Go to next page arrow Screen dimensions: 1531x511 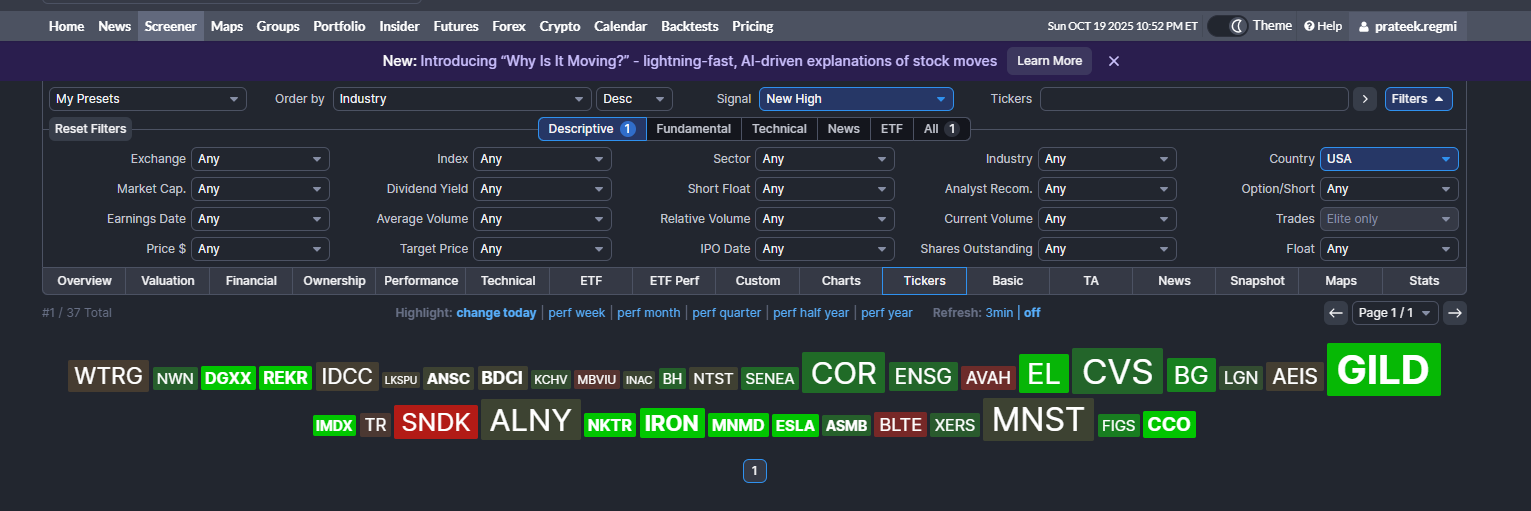[x=1456, y=313]
